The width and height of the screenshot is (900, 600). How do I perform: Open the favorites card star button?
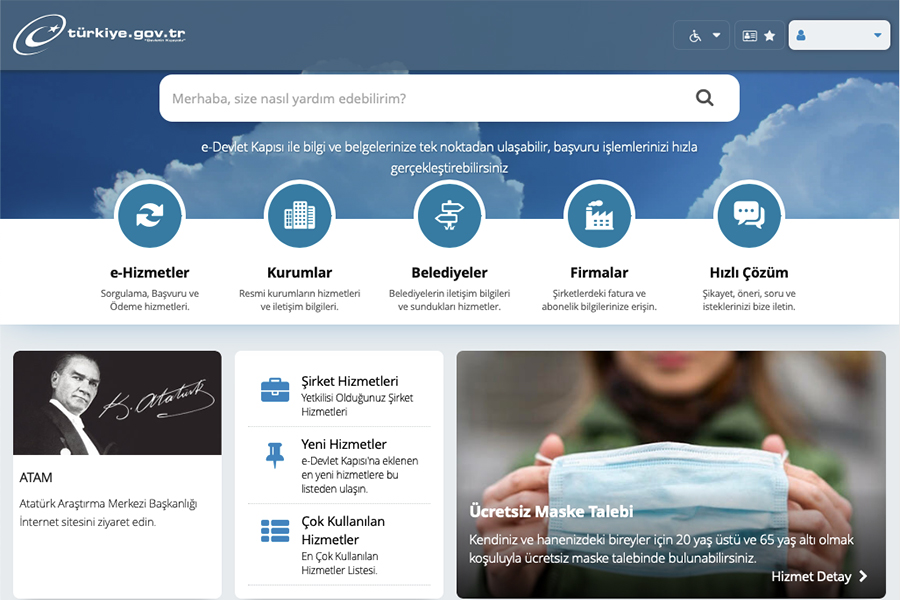coord(759,36)
